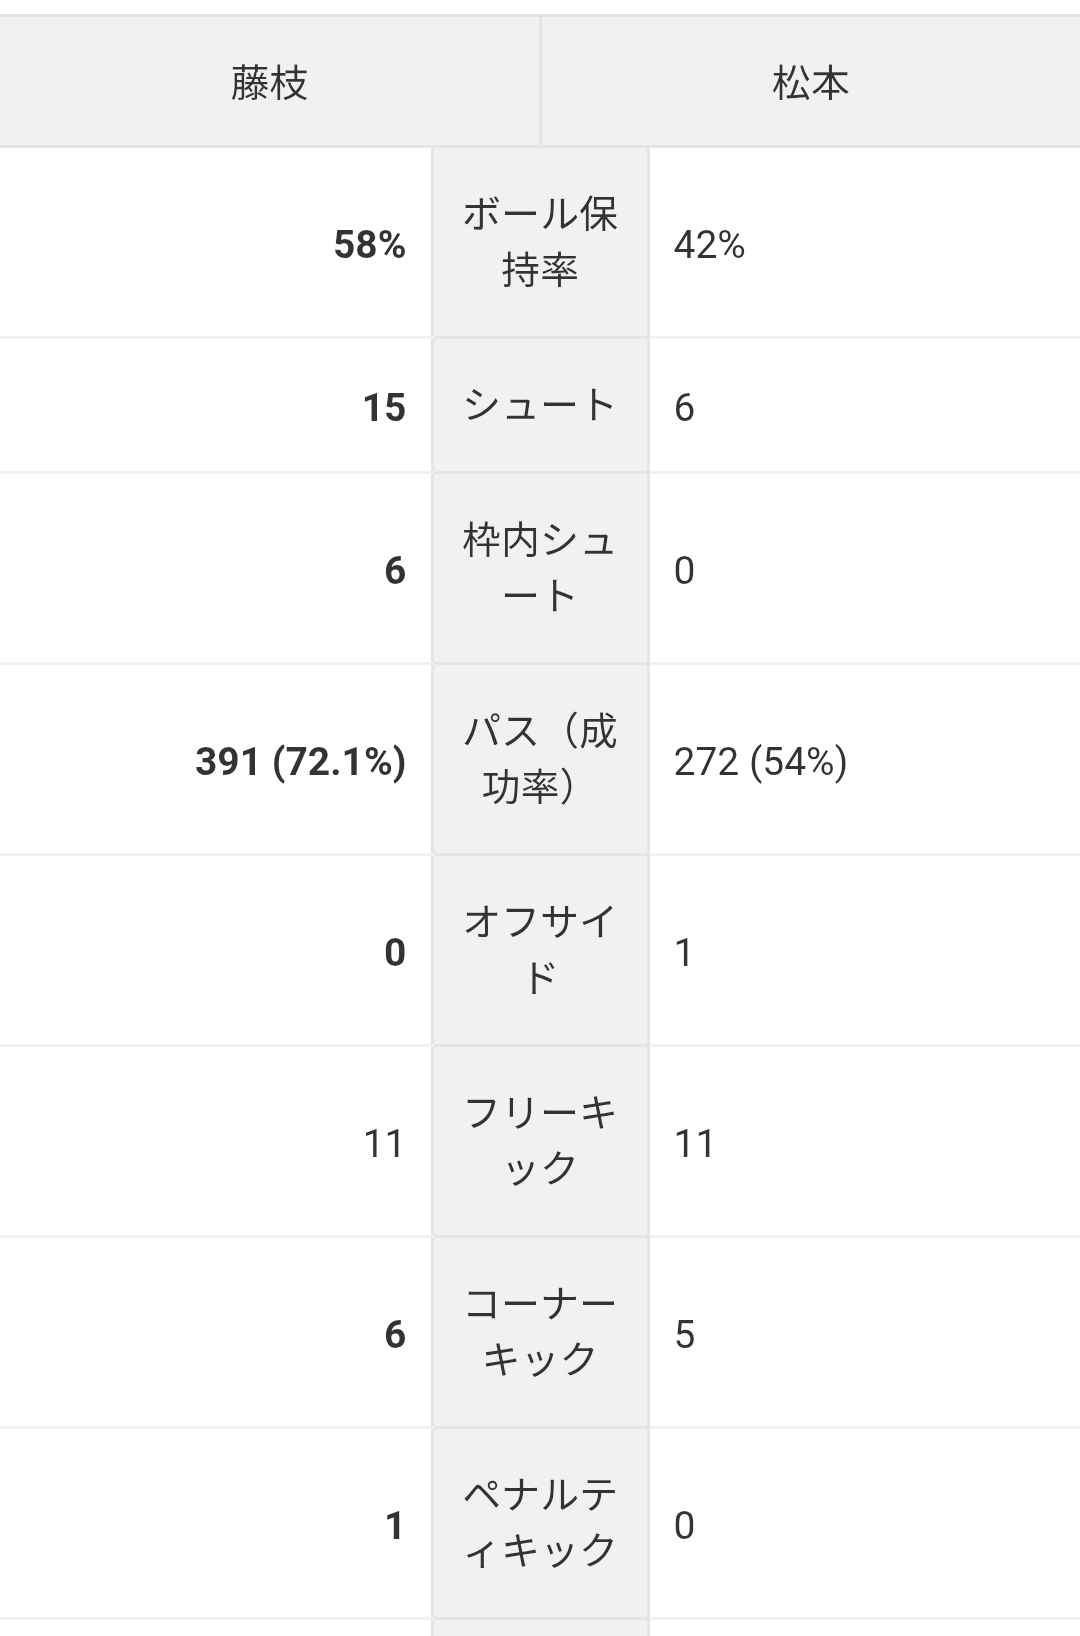Screen dimensions: 1080x1636
Task: Click 藤枝's free kick count 11
Action: tap(384, 1144)
